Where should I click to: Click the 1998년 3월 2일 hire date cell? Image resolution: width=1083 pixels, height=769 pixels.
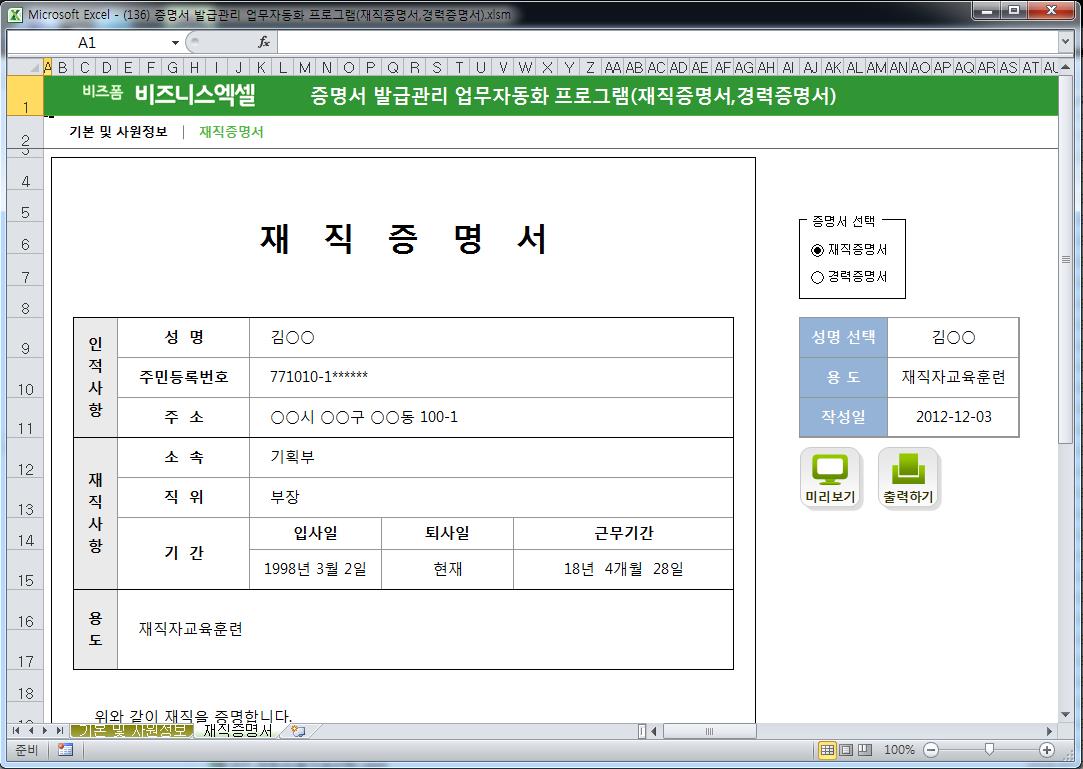(x=316, y=569)
